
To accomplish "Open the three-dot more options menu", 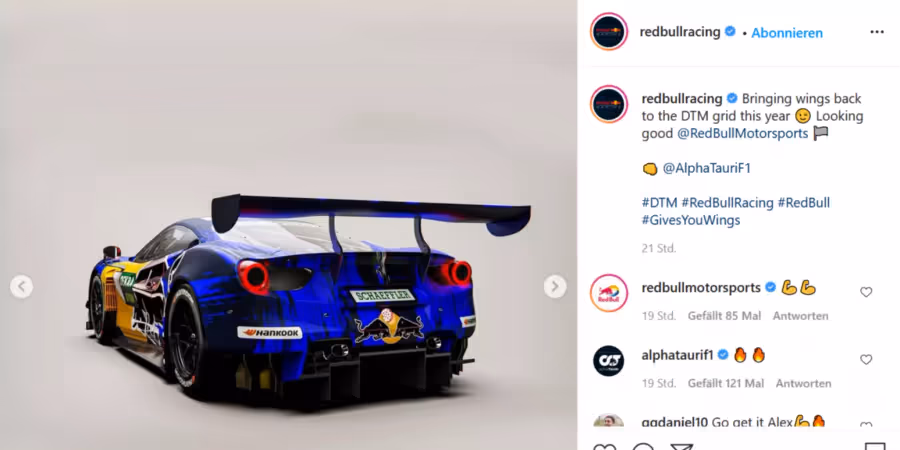I will click(x=876, y=32).
